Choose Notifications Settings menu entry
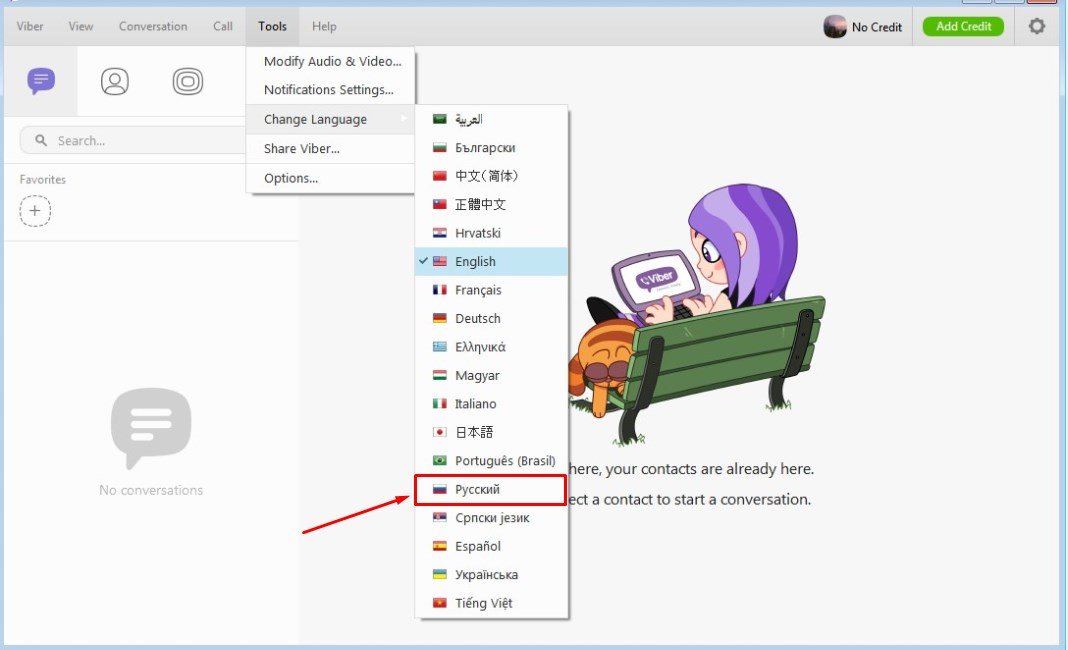Viewport: 1068px width, 650px height. pyautogui.click(x=328, y=90)
